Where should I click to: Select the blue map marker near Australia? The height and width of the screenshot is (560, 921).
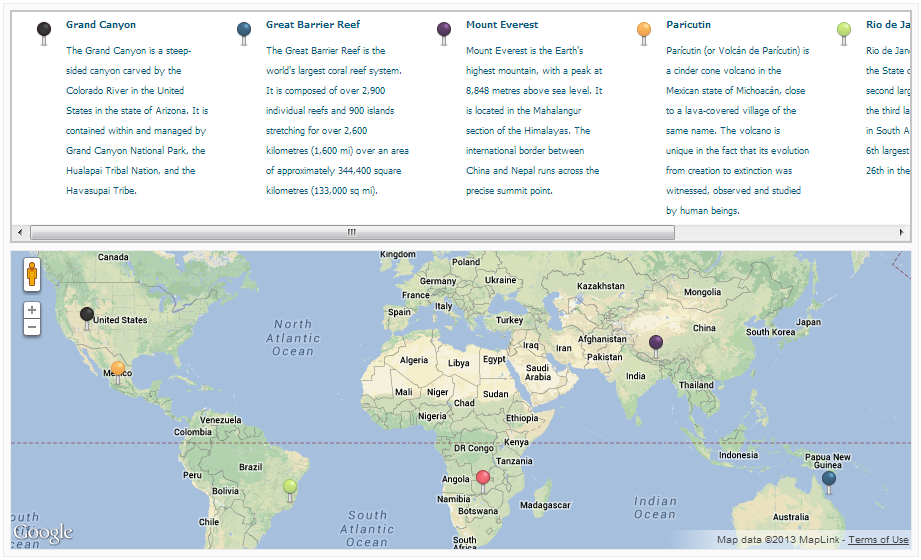click(829, 482)
